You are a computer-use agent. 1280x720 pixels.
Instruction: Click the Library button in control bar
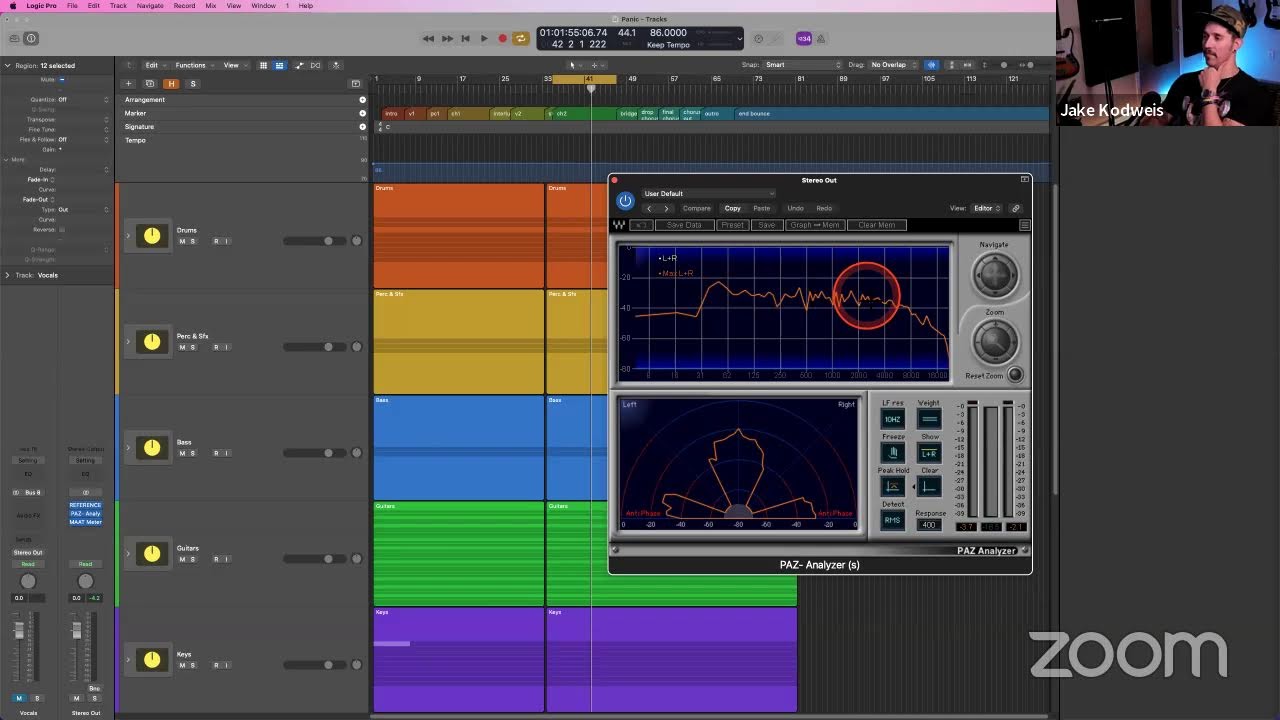click(x=14, y=39)
